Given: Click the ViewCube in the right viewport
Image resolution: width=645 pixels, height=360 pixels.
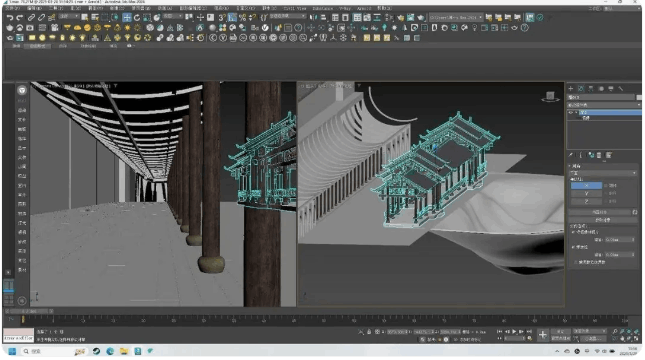Looking at the screenshot, I should coord(550,97).
